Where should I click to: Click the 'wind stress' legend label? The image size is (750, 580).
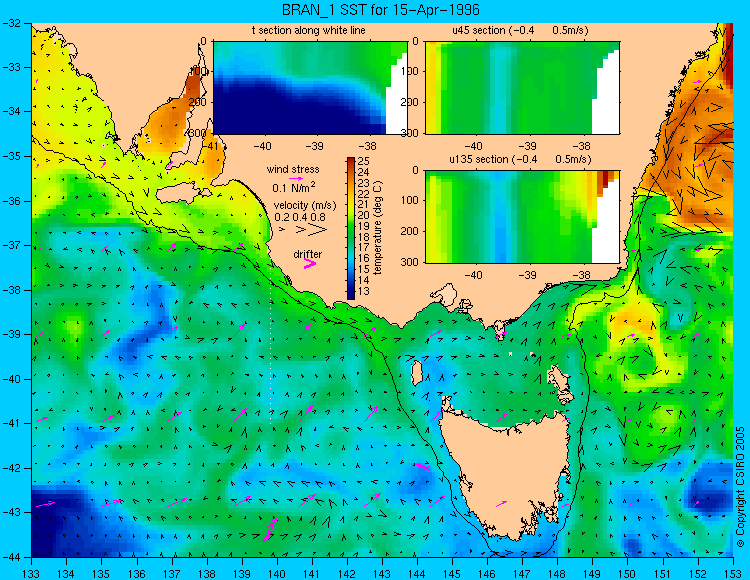(293, 169)
